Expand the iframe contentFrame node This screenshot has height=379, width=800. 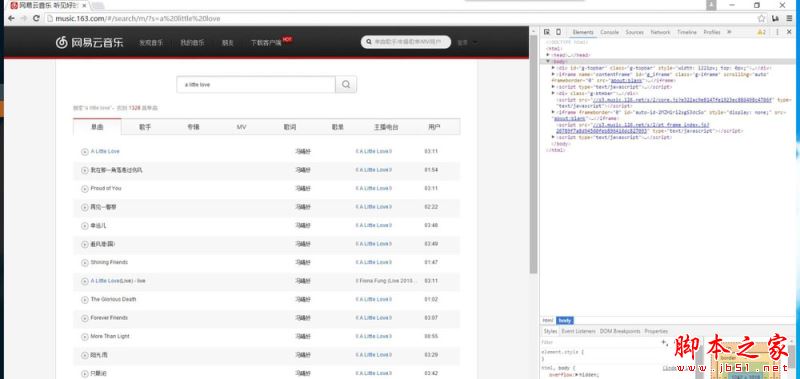click(554, 74)
